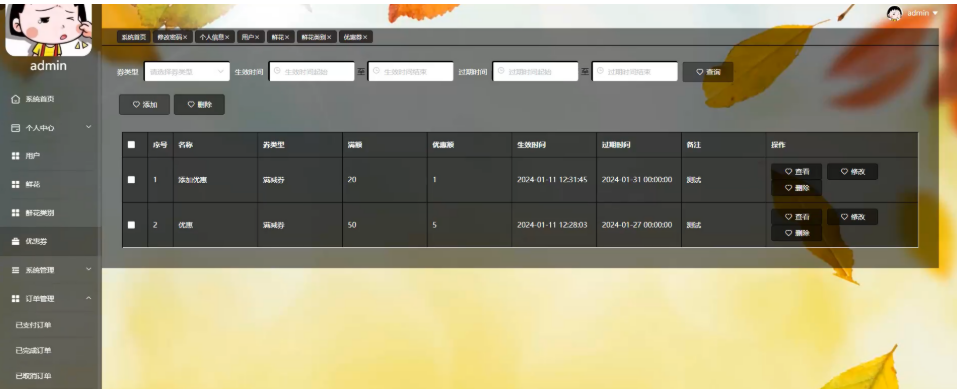Viewport: 957px width, 389px height.
Task: Click the 满额 value 50
Action: 352,225
